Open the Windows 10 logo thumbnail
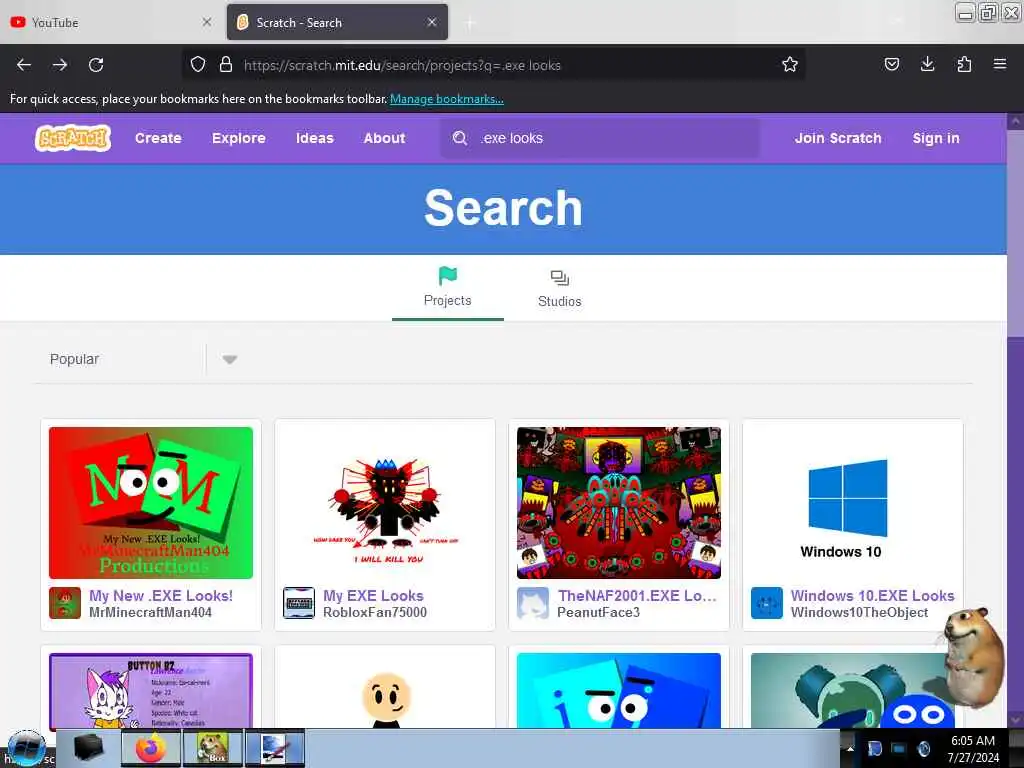The height and width of the screenshot is (768, 1024). [852, 503]
